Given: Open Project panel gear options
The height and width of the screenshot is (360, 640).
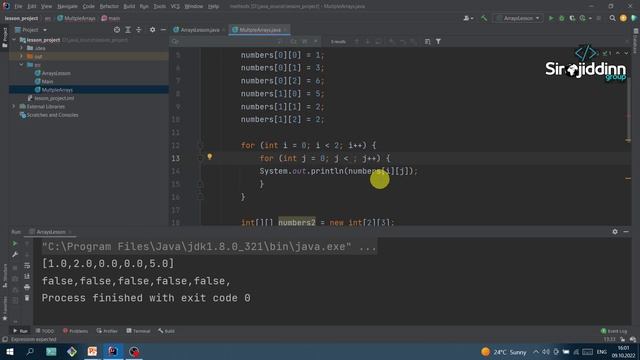Looking at the screenshot, I should point(152,30).
